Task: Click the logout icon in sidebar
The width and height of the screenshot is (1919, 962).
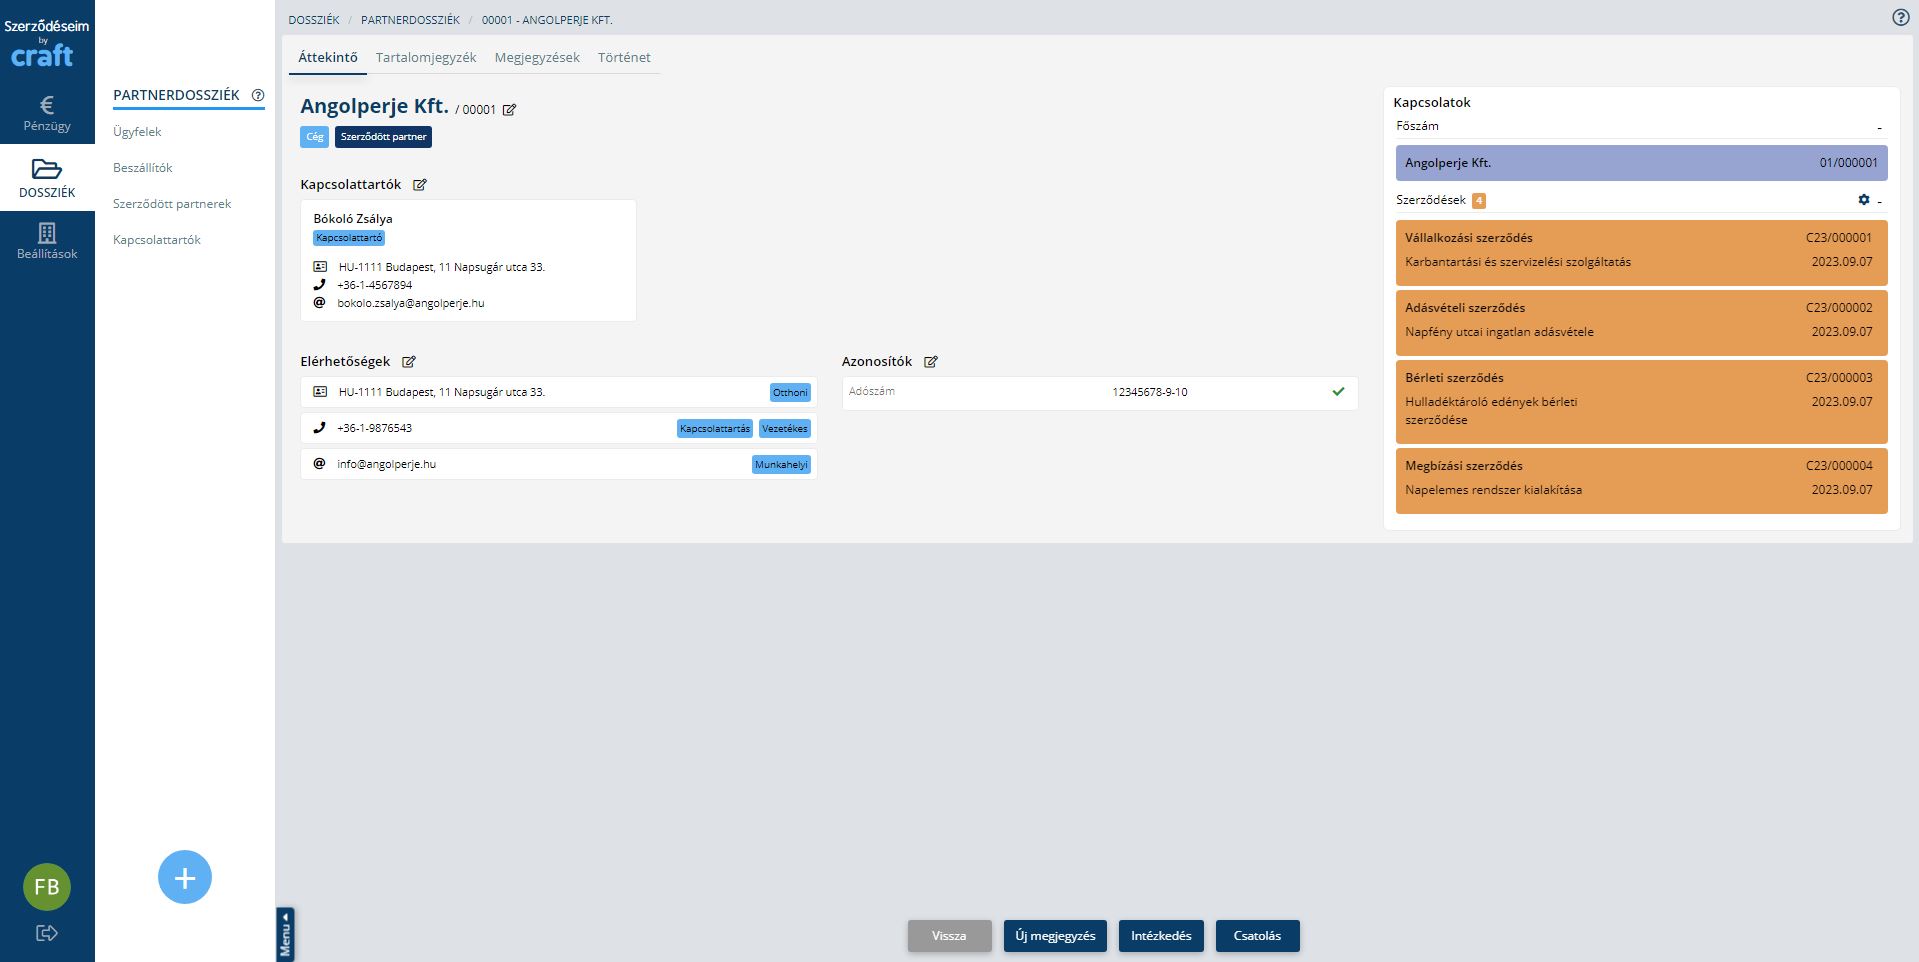Action: point(46,933)
